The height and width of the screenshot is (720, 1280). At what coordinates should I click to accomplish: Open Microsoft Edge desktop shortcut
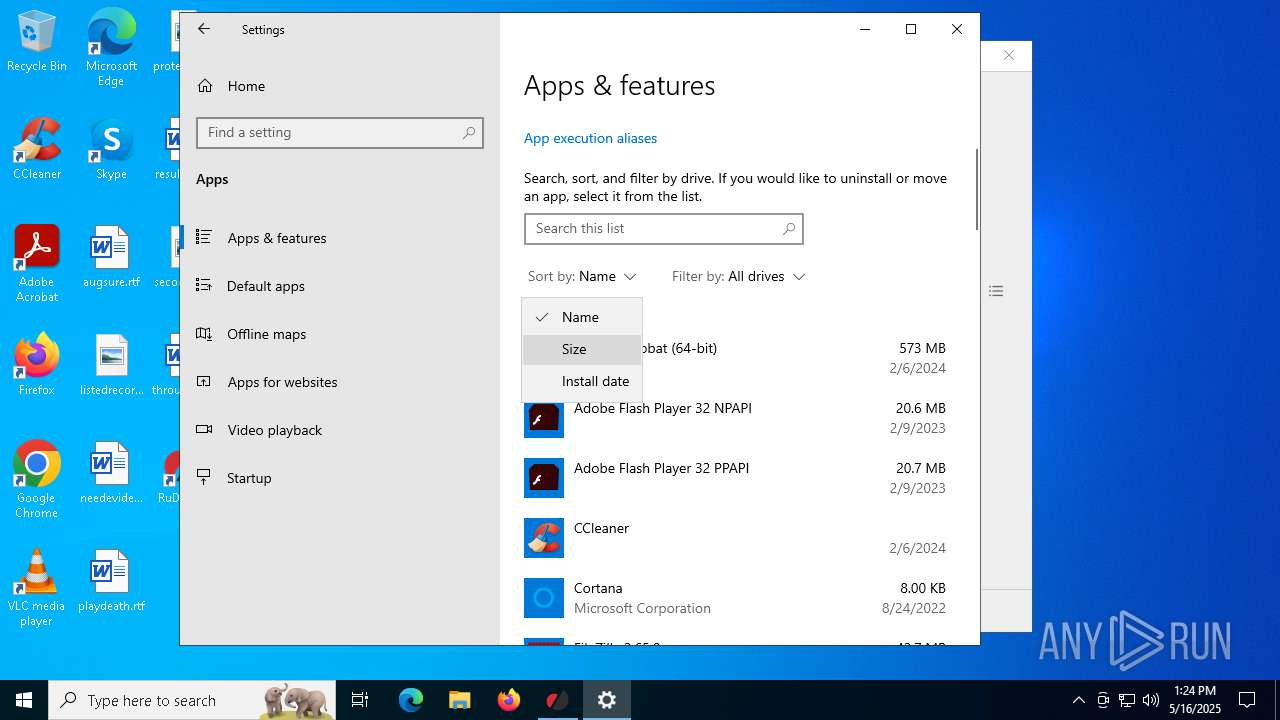click(111, 47)
